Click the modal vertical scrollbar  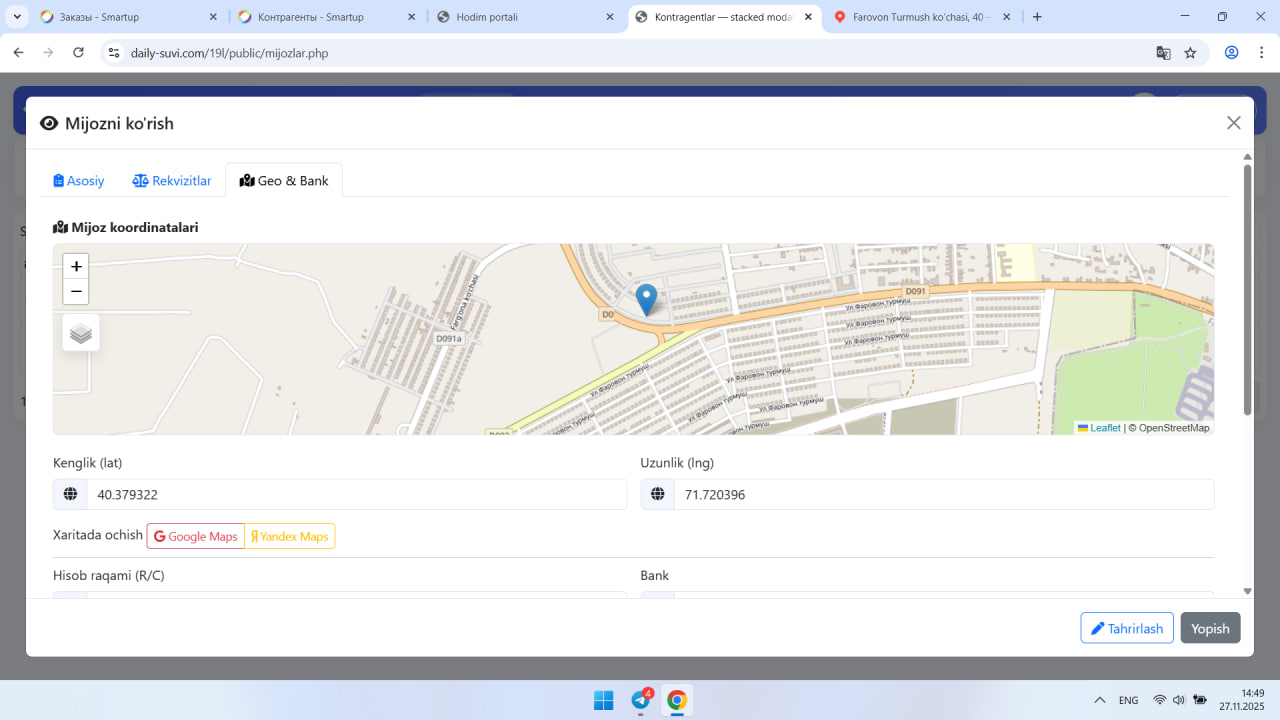click(x=1247, y=290)
